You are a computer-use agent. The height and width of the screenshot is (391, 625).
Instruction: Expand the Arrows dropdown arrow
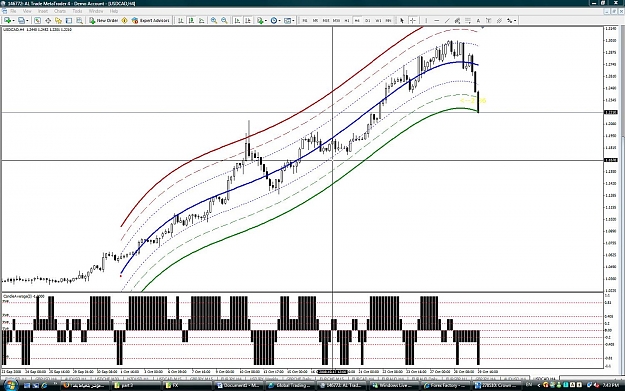pos(515,20)
